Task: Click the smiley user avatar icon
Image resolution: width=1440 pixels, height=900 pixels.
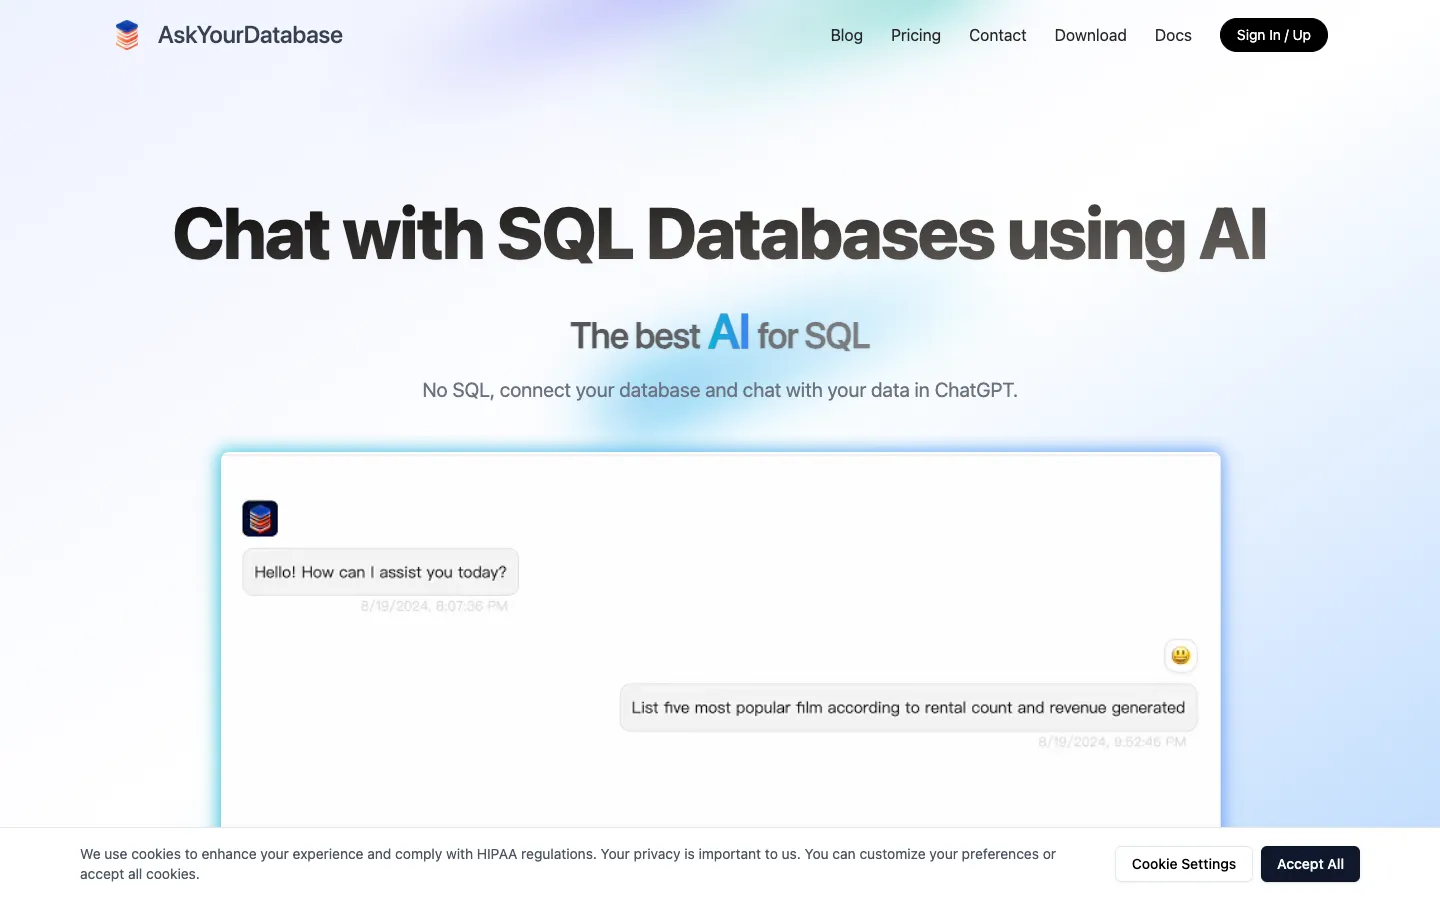Action: click(1181, 656)
